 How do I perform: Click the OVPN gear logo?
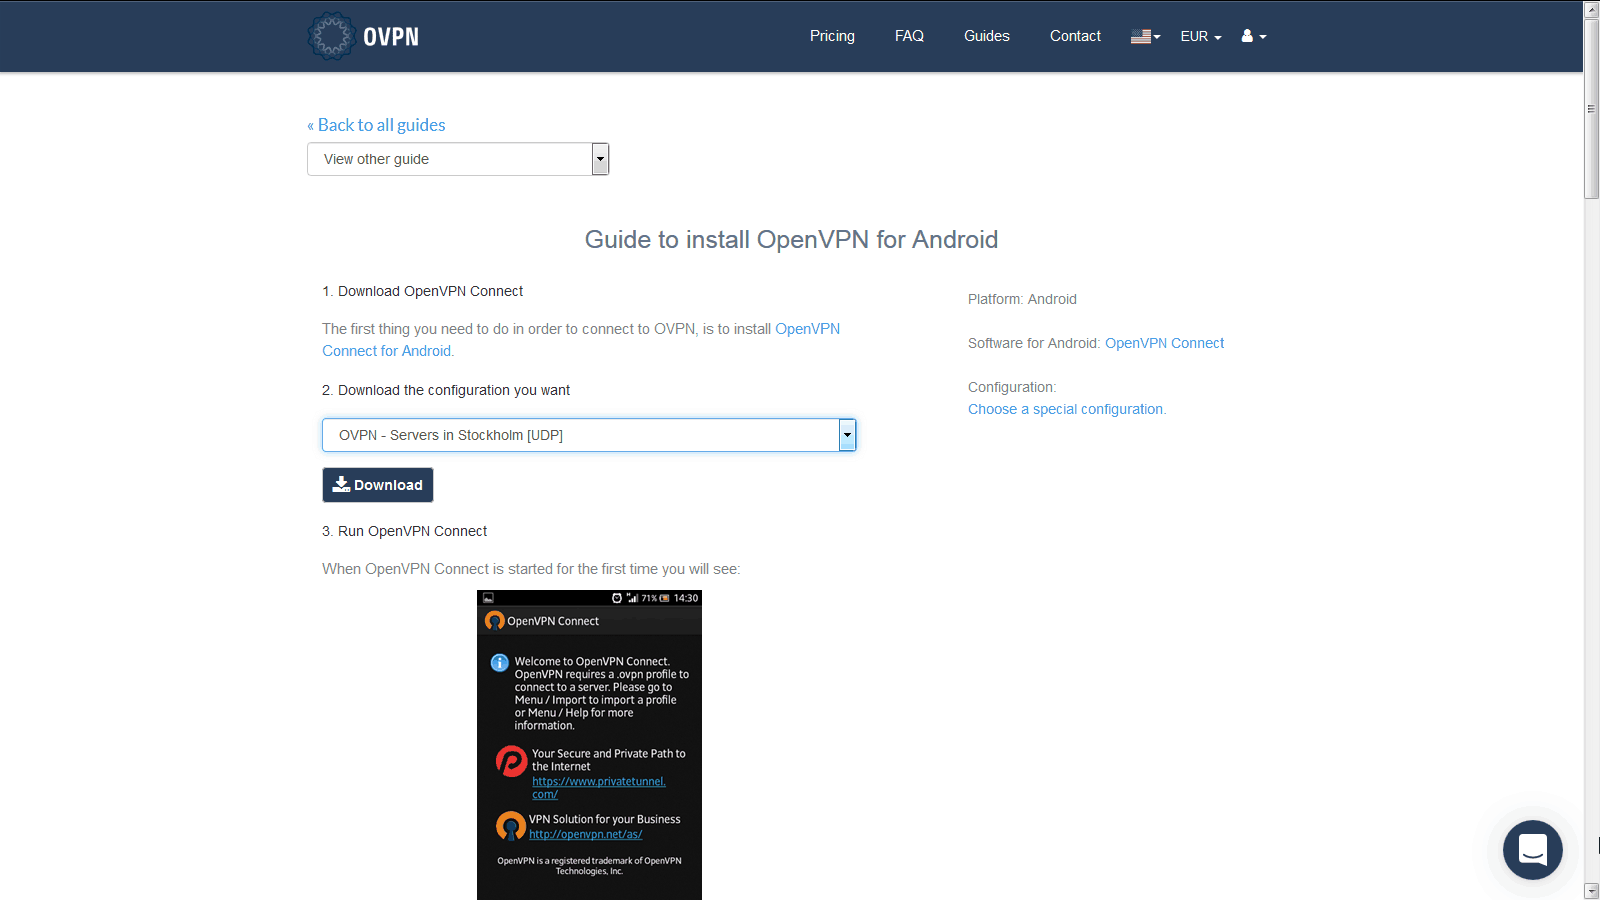tap(331, 36)
